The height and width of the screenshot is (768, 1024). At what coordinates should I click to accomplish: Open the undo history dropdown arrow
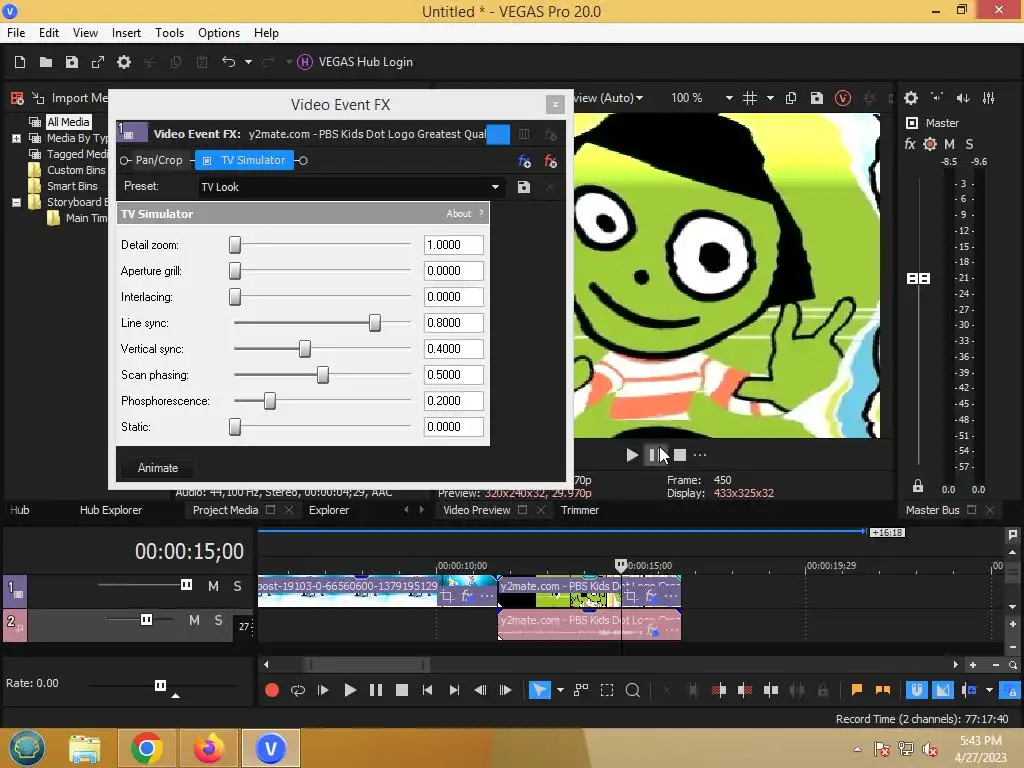(248, 62)
